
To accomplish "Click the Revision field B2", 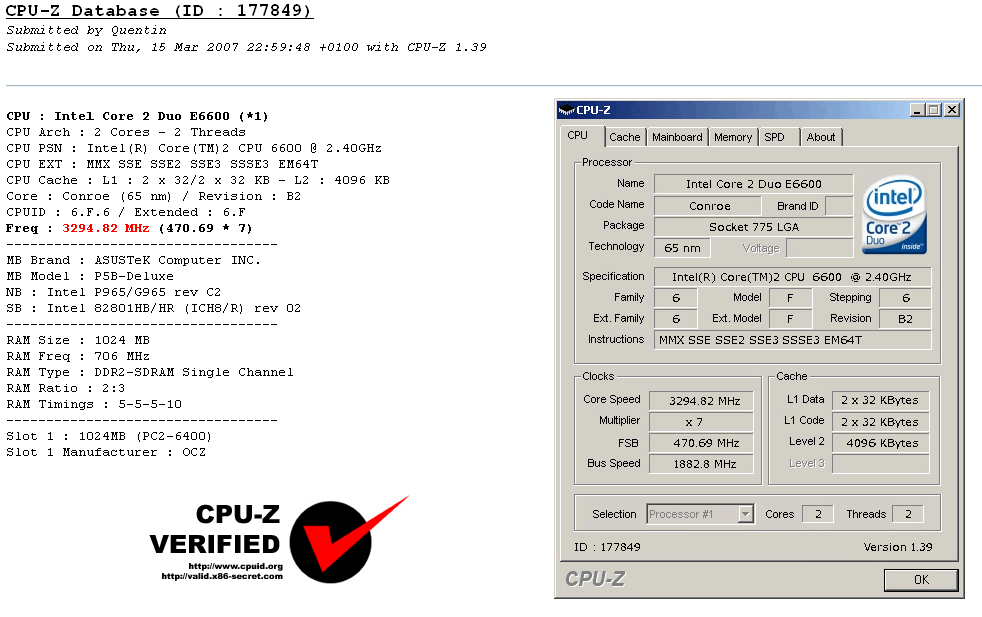I will click(905, 319).
